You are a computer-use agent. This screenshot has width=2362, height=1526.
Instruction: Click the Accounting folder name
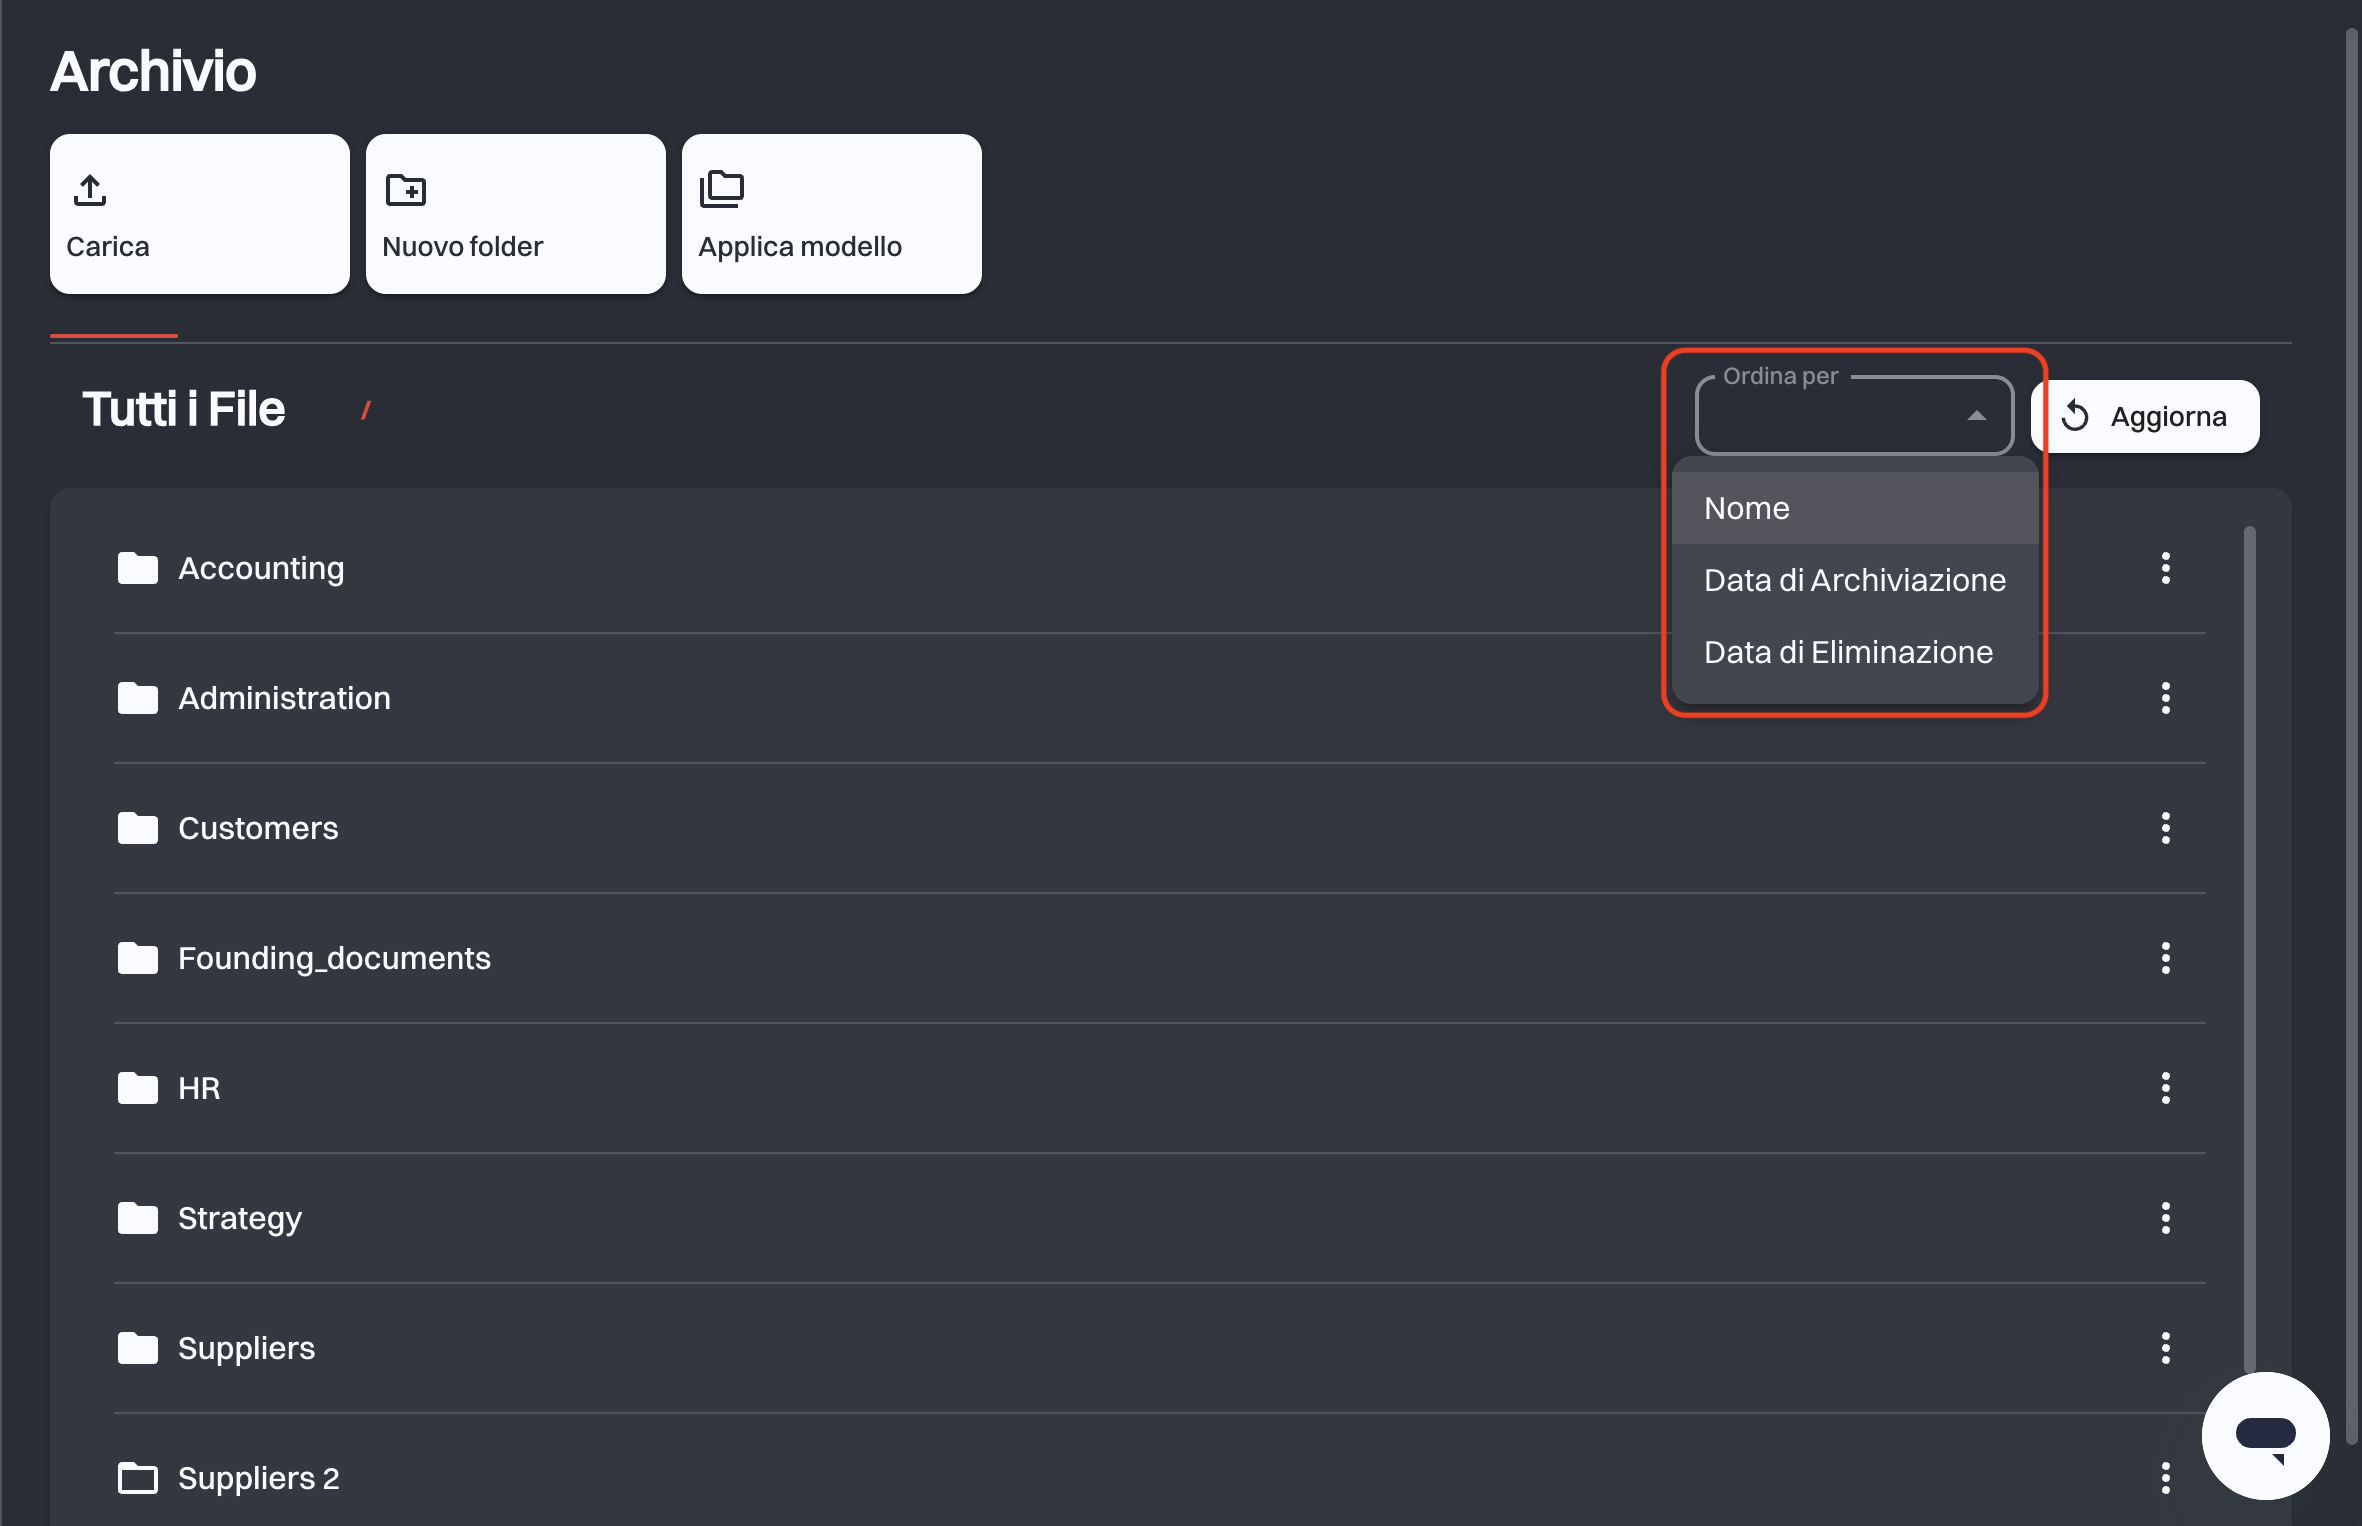click(x=261, y=568)
